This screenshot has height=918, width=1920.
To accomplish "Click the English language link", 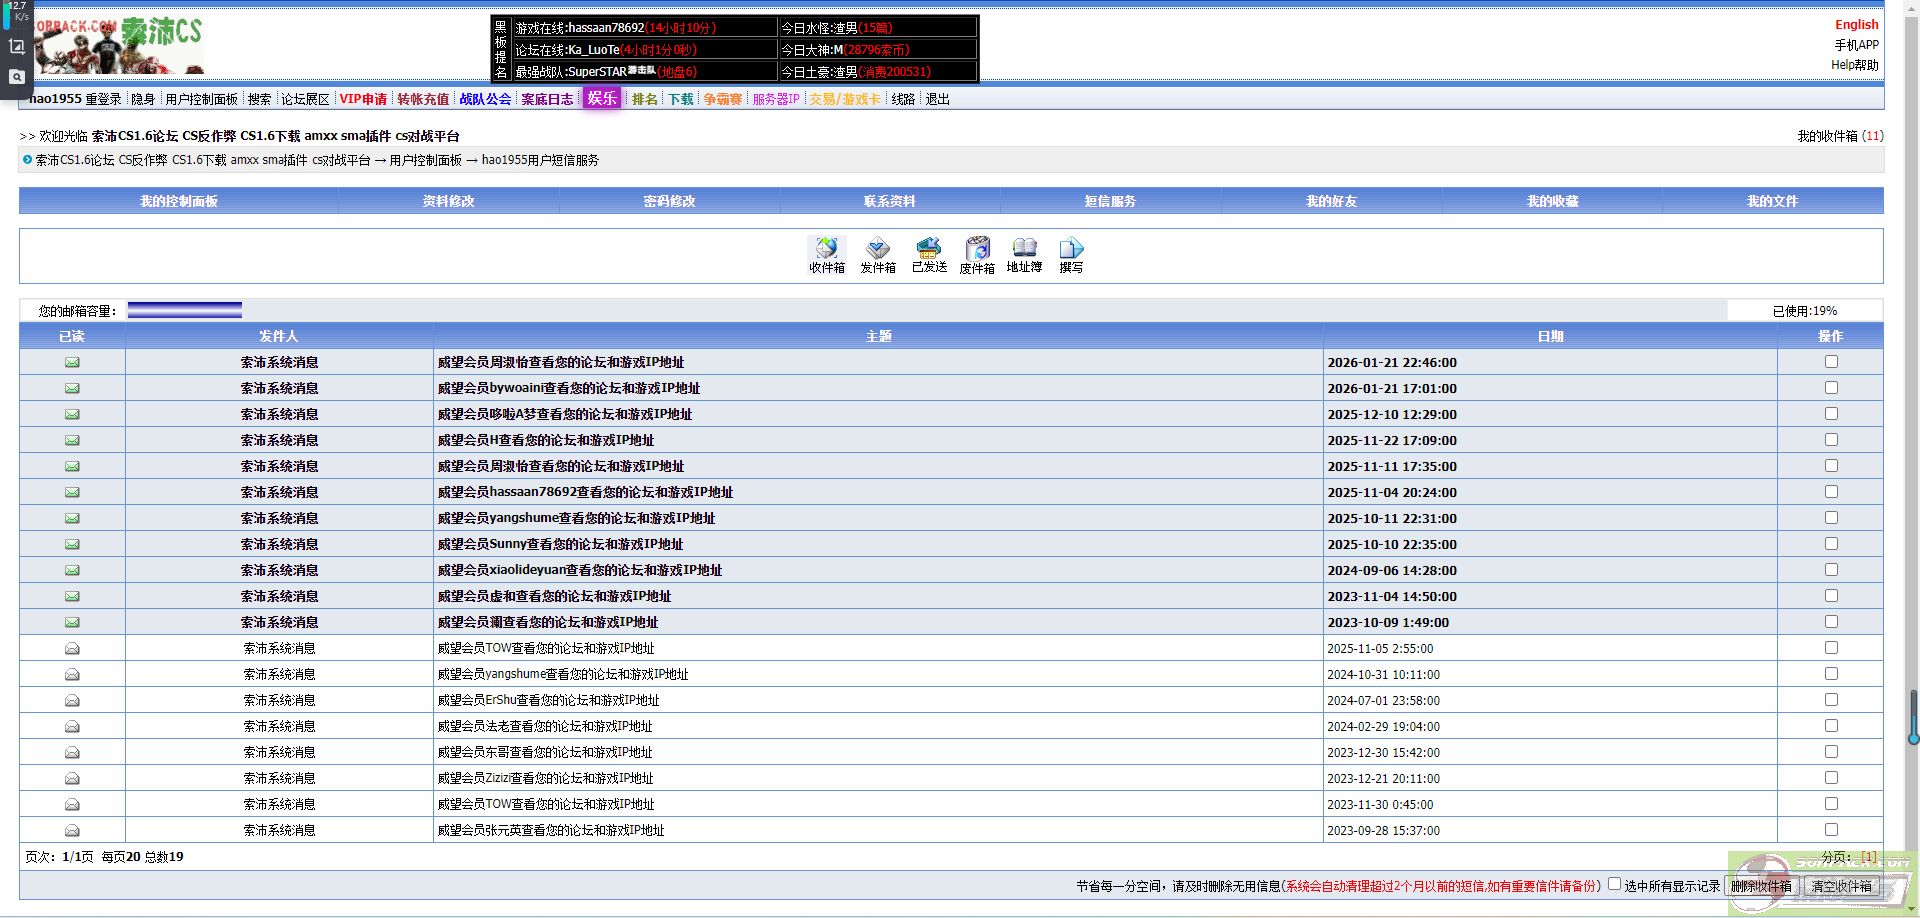I will click(1856, 25).
